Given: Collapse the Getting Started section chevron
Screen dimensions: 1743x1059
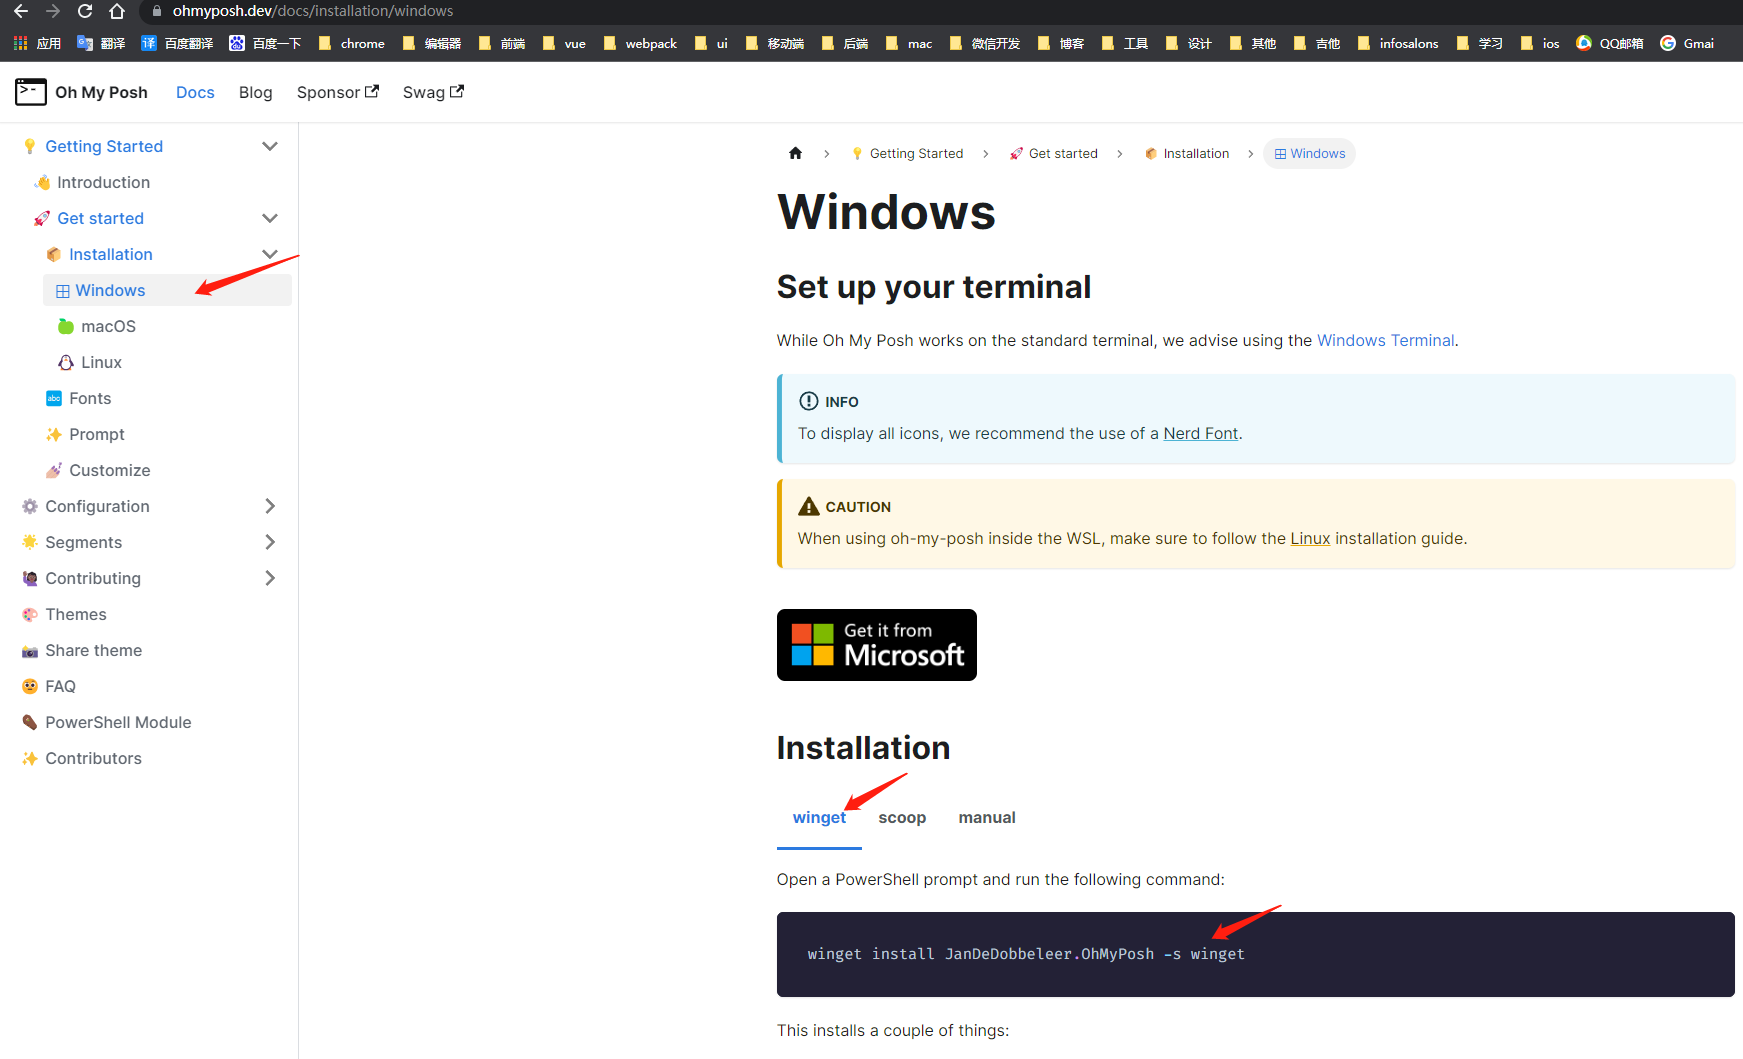Looking at the screenshot, I should pos(269,146).
